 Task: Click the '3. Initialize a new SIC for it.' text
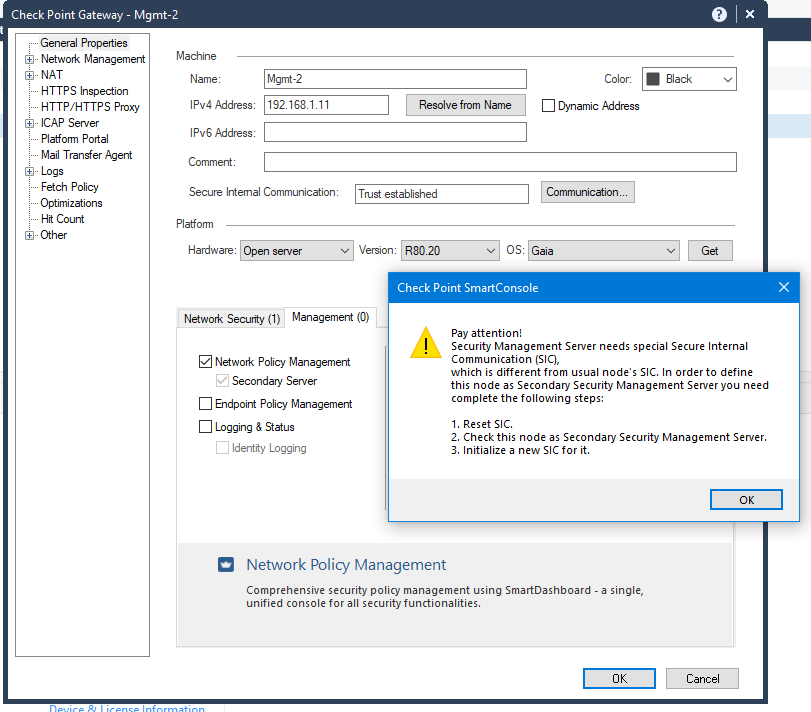(520, 450)
